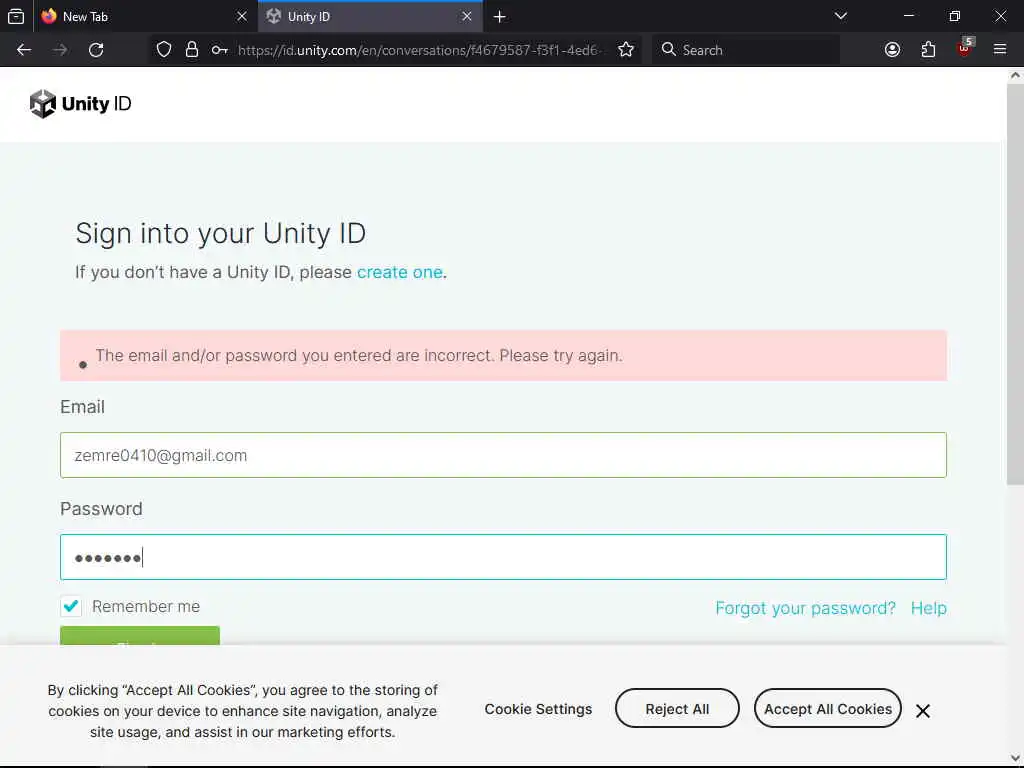1024x768 pixels.
Task: Expand the list all tabs dropdown
Action: (x=841, y=16)
